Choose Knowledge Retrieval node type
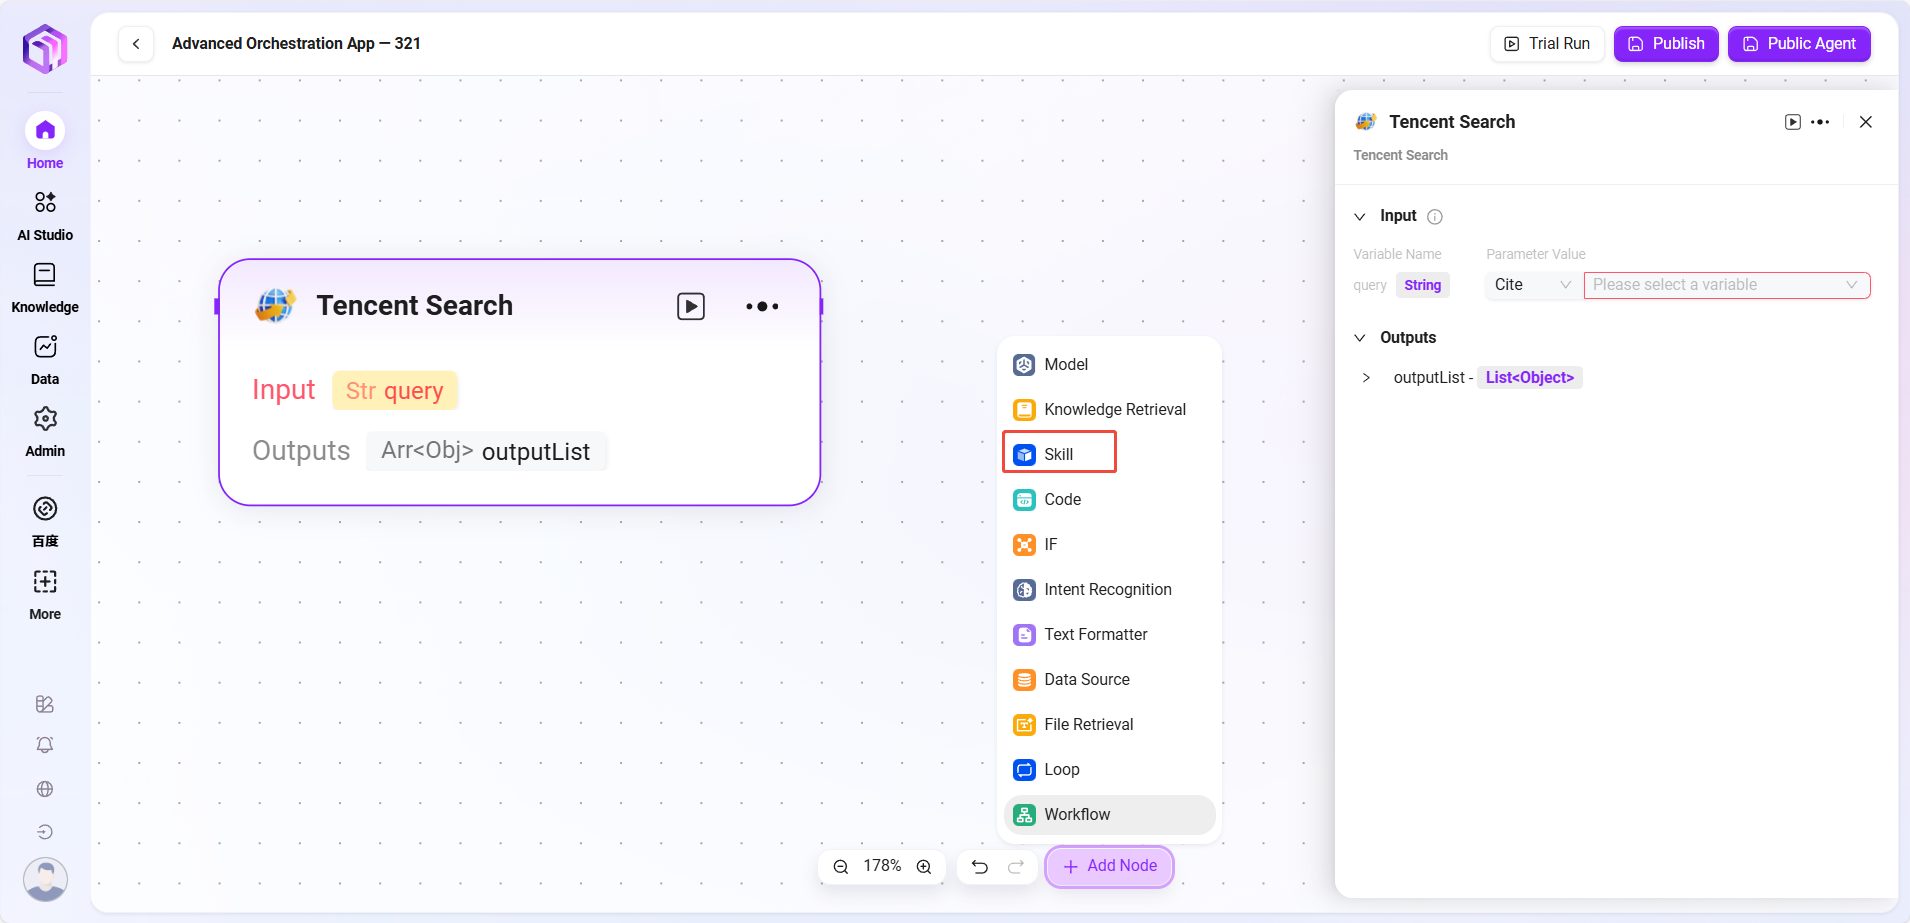Image resolution: width=1910 pixels, height=923 pixels. coord(1114,409)
